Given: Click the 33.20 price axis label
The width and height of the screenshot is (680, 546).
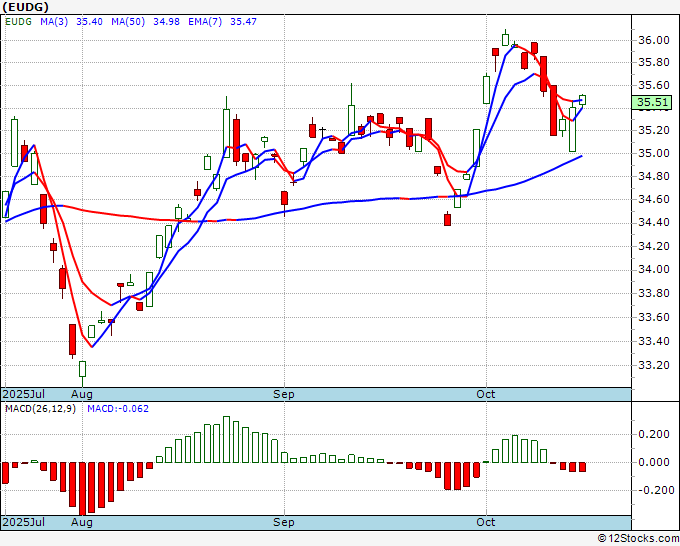Looking at the screenshot, I should pos(654,365).
